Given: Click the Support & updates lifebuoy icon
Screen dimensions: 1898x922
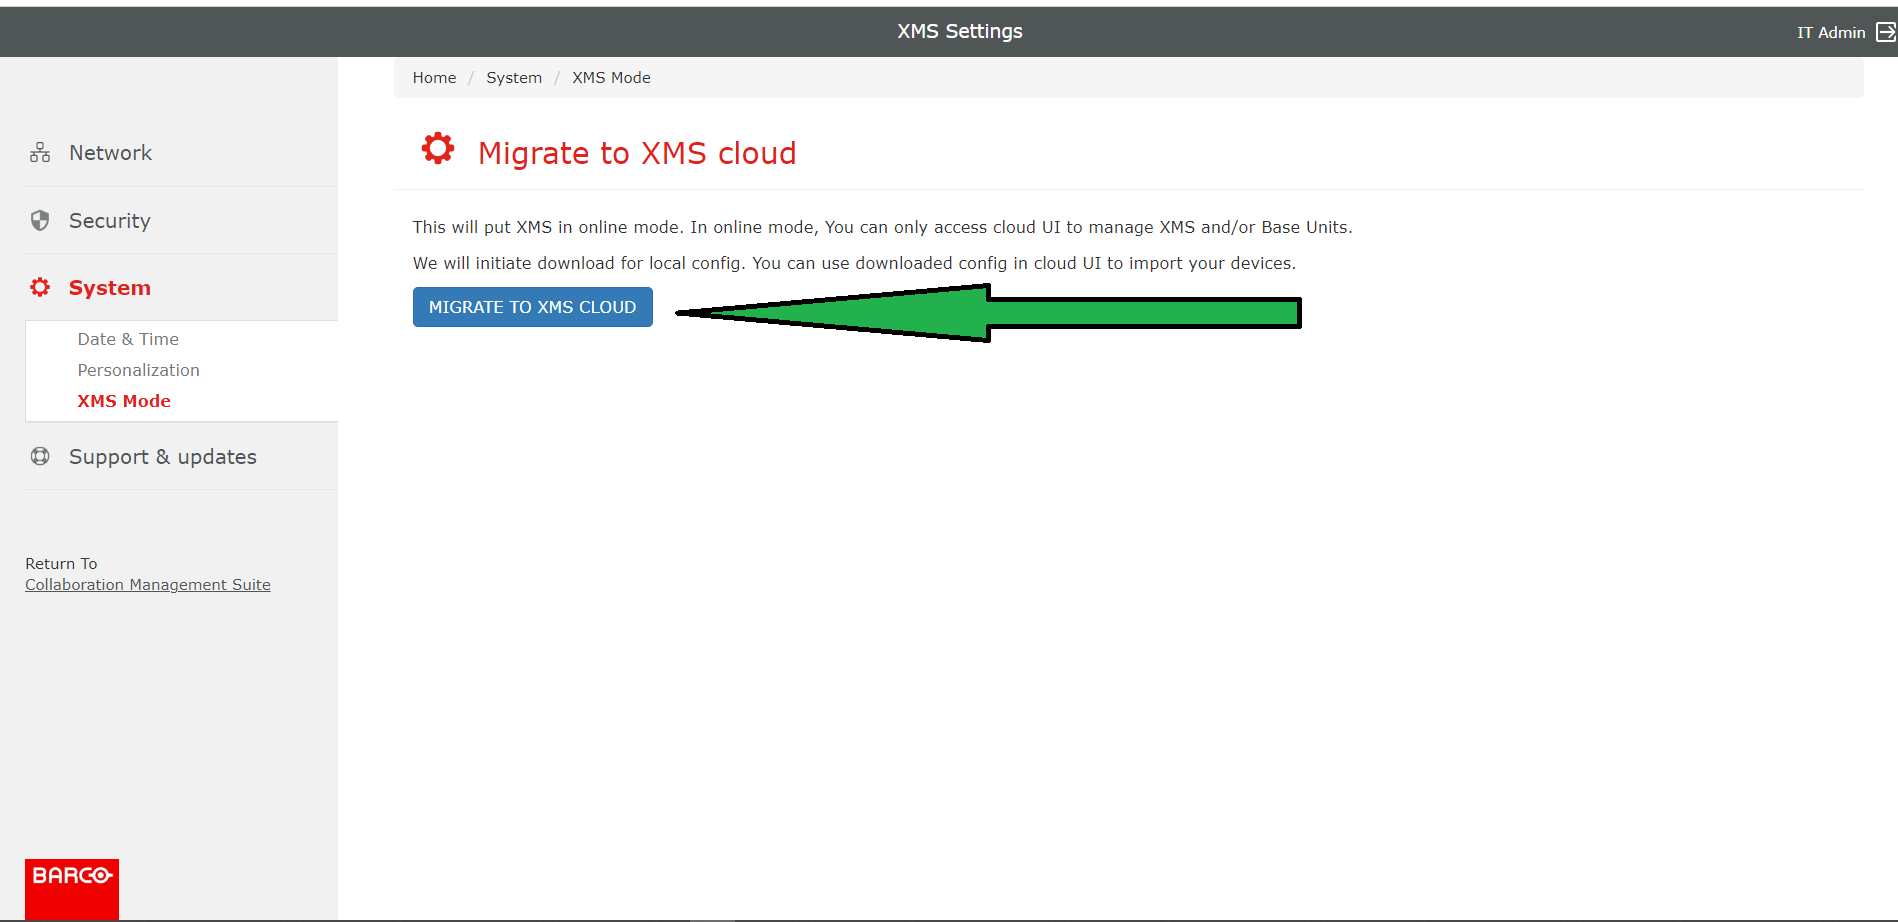Looking at the screenshot, I should click(x=40, y=456).
